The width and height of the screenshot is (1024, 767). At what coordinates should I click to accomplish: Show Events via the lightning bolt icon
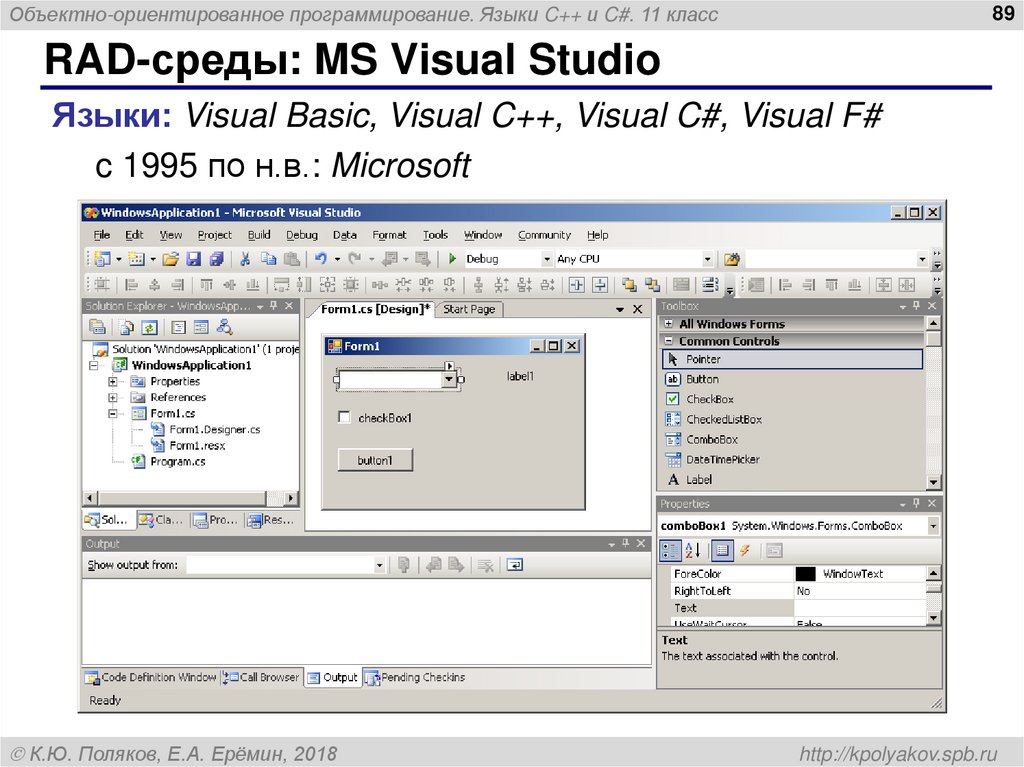click(x=746, y=550)
